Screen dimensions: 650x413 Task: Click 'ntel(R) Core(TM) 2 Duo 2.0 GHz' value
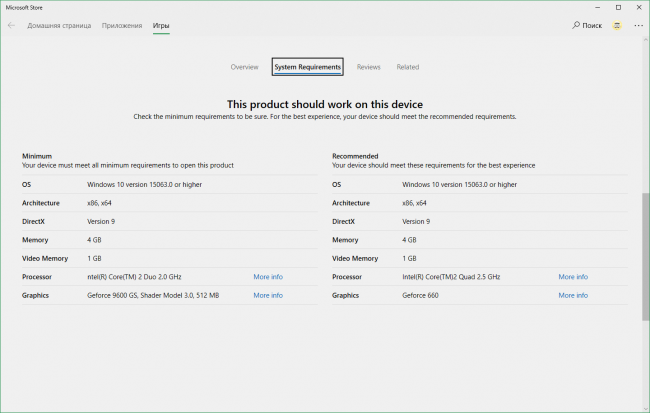[x=134, y=277]
